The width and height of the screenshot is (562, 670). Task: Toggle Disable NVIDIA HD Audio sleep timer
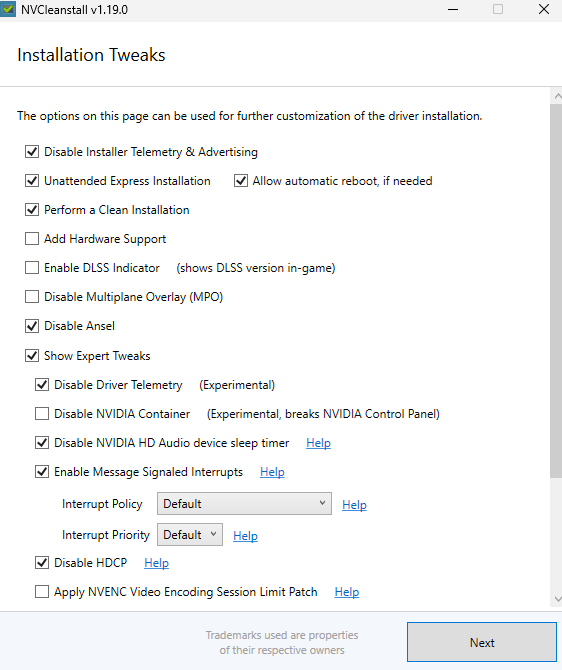tap(42, 443)
